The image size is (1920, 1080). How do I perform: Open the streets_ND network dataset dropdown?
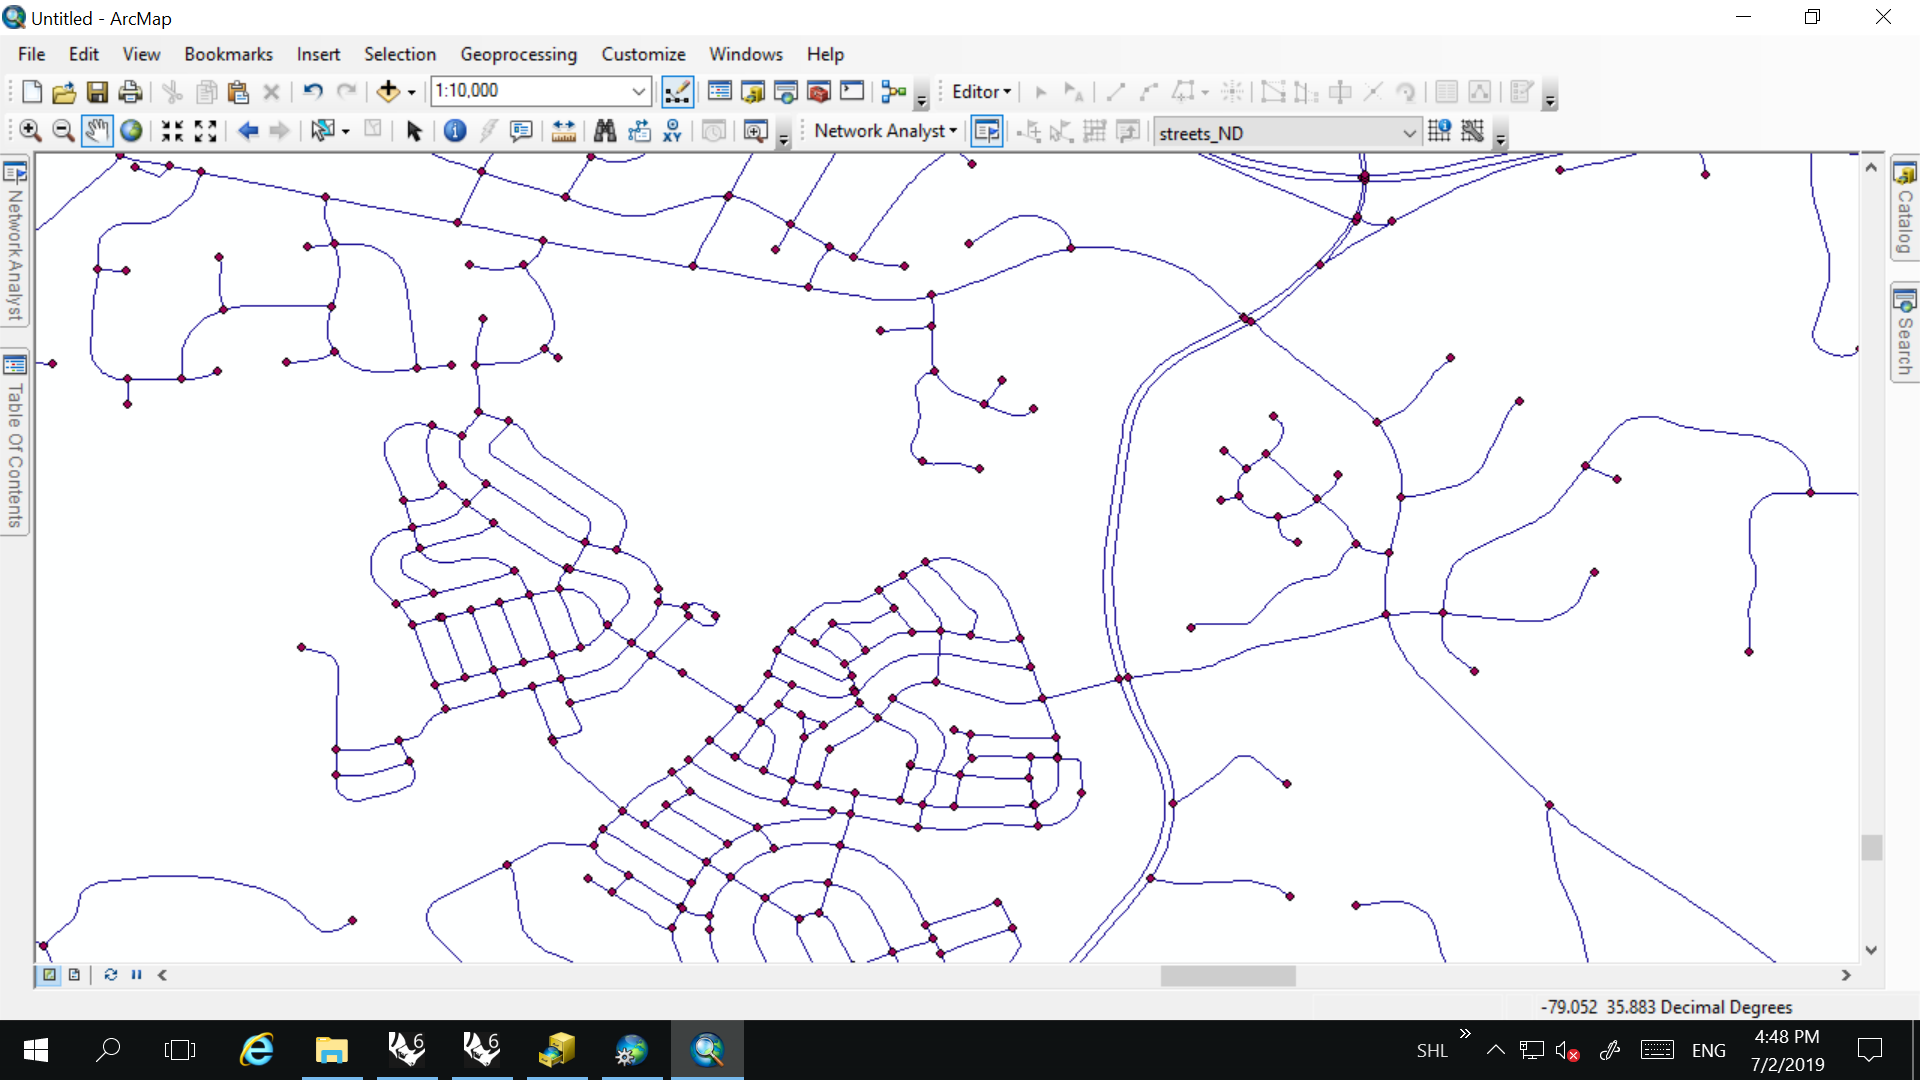click(1409, 133)
